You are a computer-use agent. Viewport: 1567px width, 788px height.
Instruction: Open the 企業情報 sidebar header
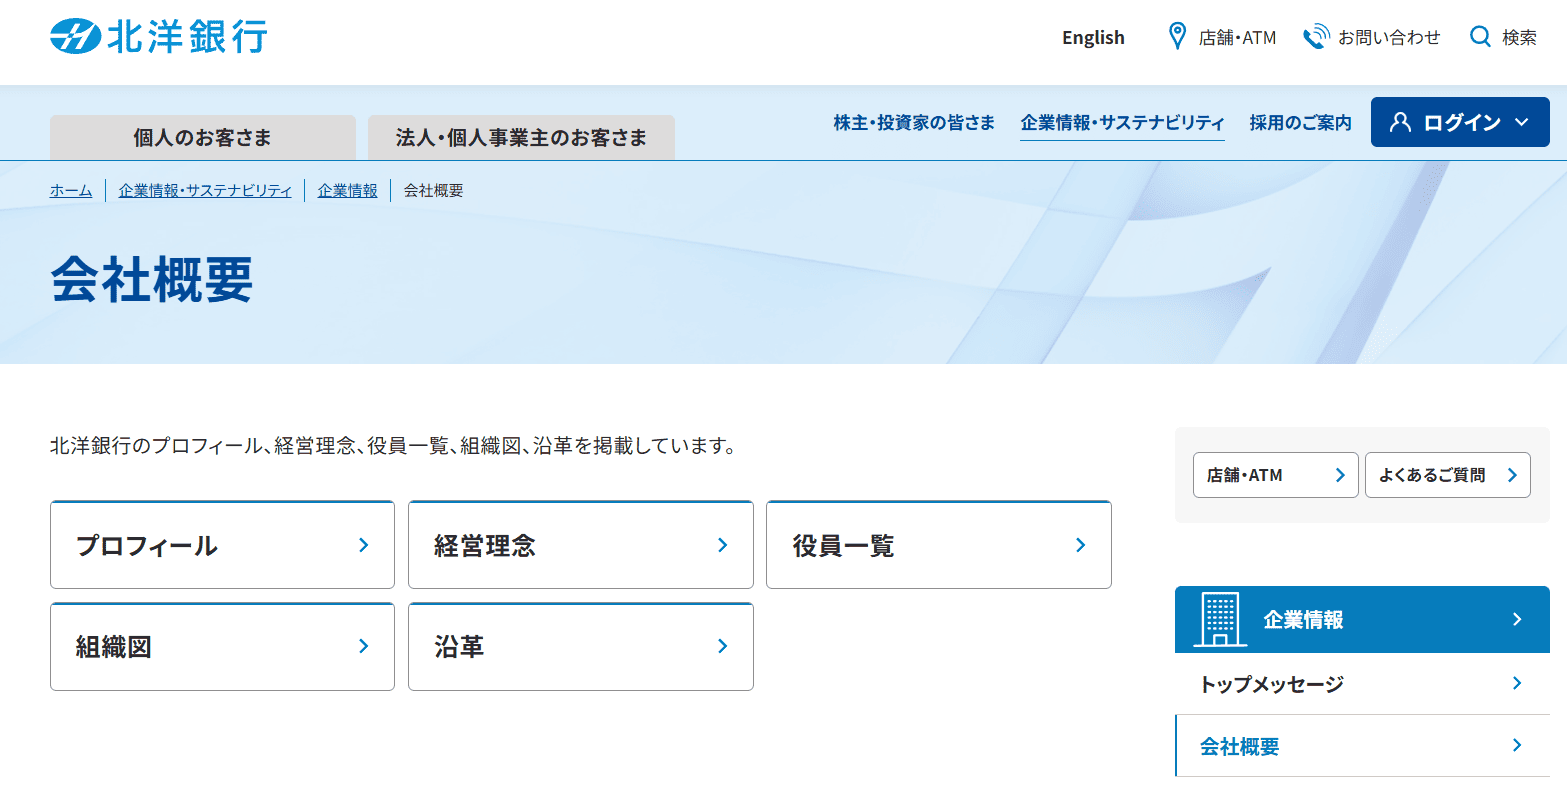(1362, 619)
